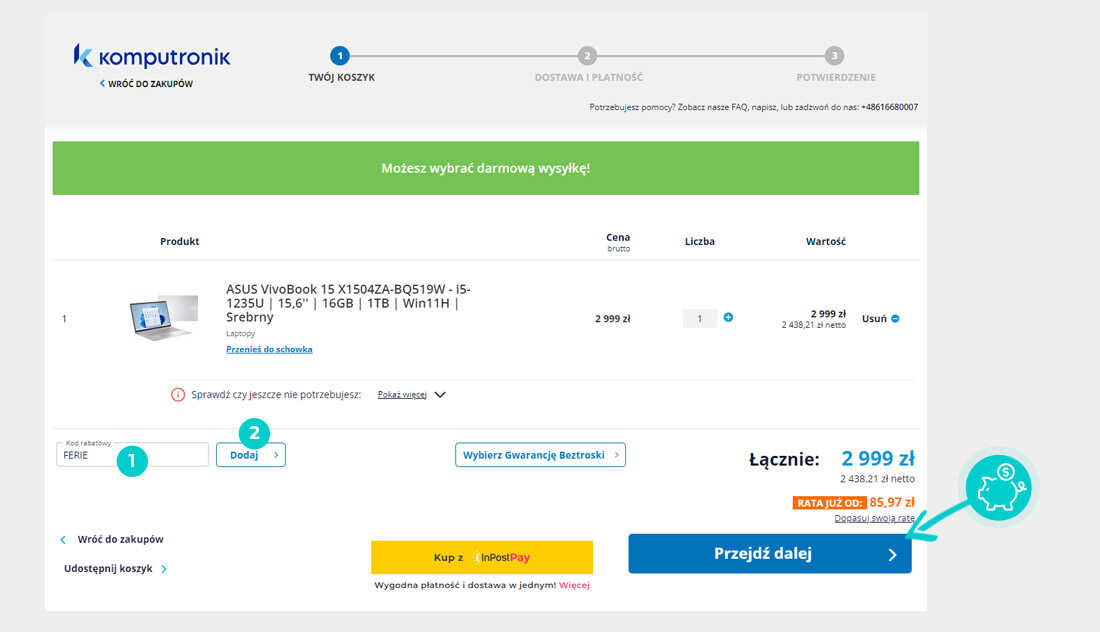Remove item with the Usuń minus icon
1100x632 pixels.
(x=895, y=318)
